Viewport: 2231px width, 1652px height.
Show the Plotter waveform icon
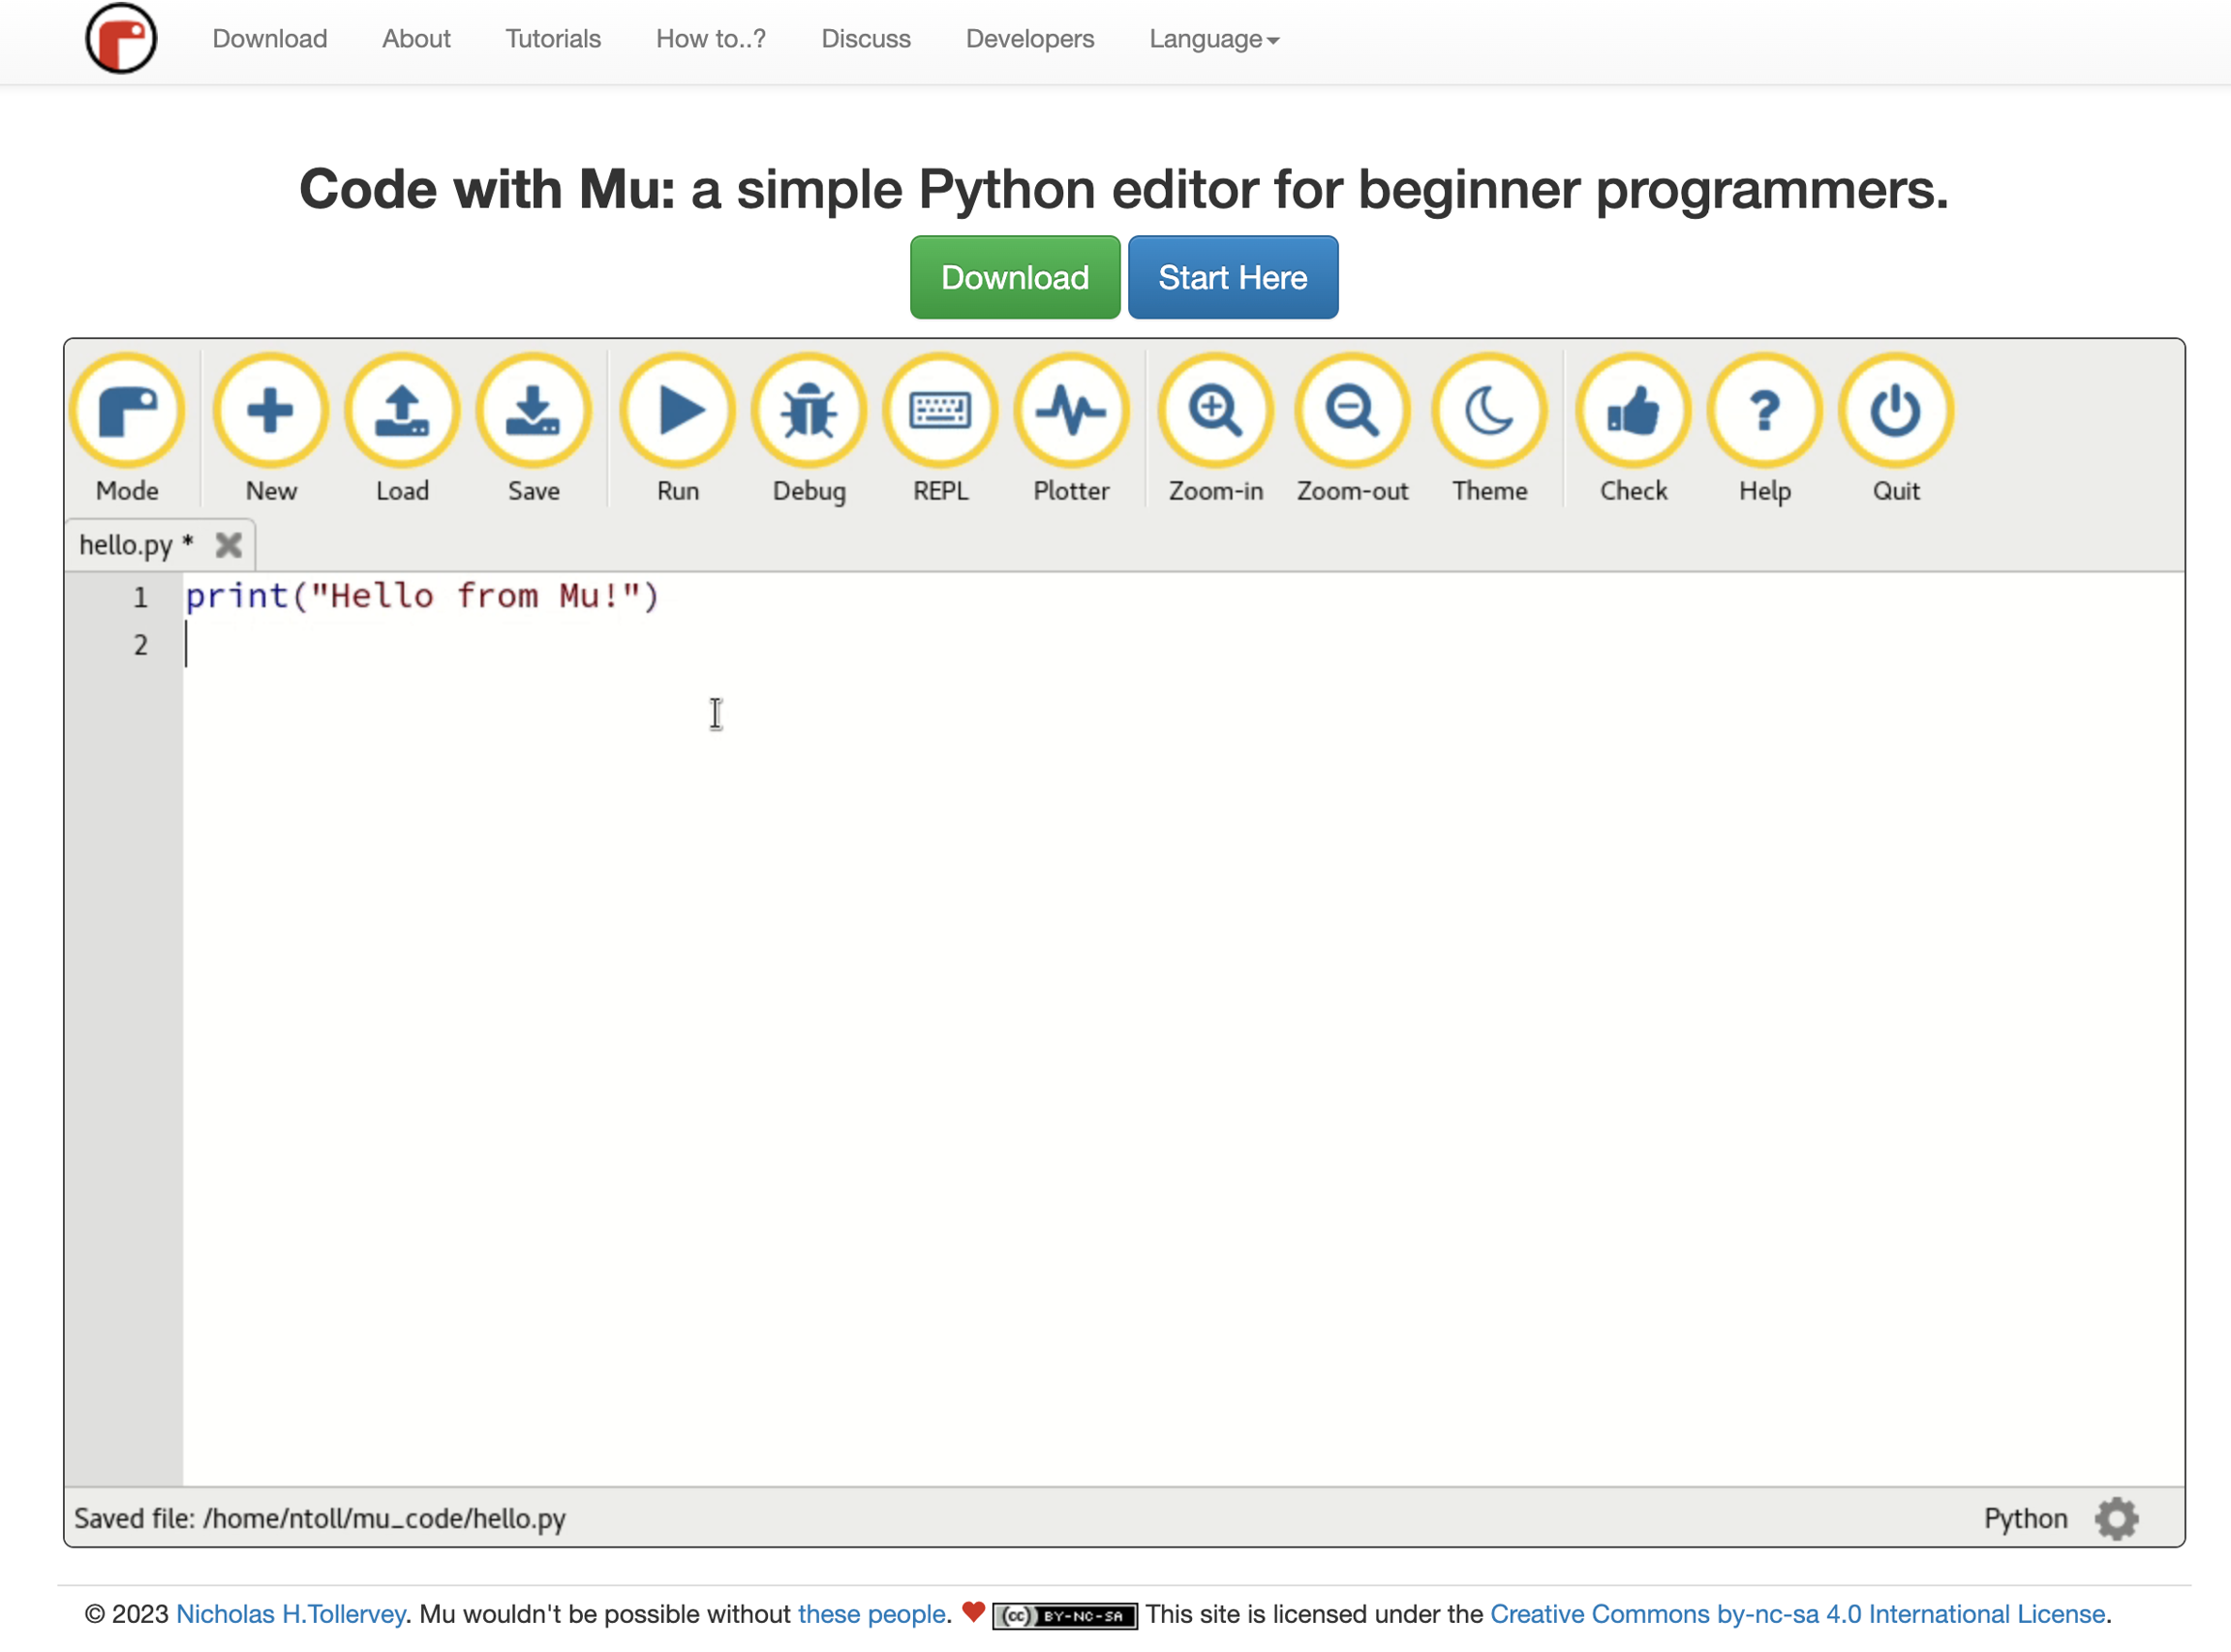pos(1071,412)
